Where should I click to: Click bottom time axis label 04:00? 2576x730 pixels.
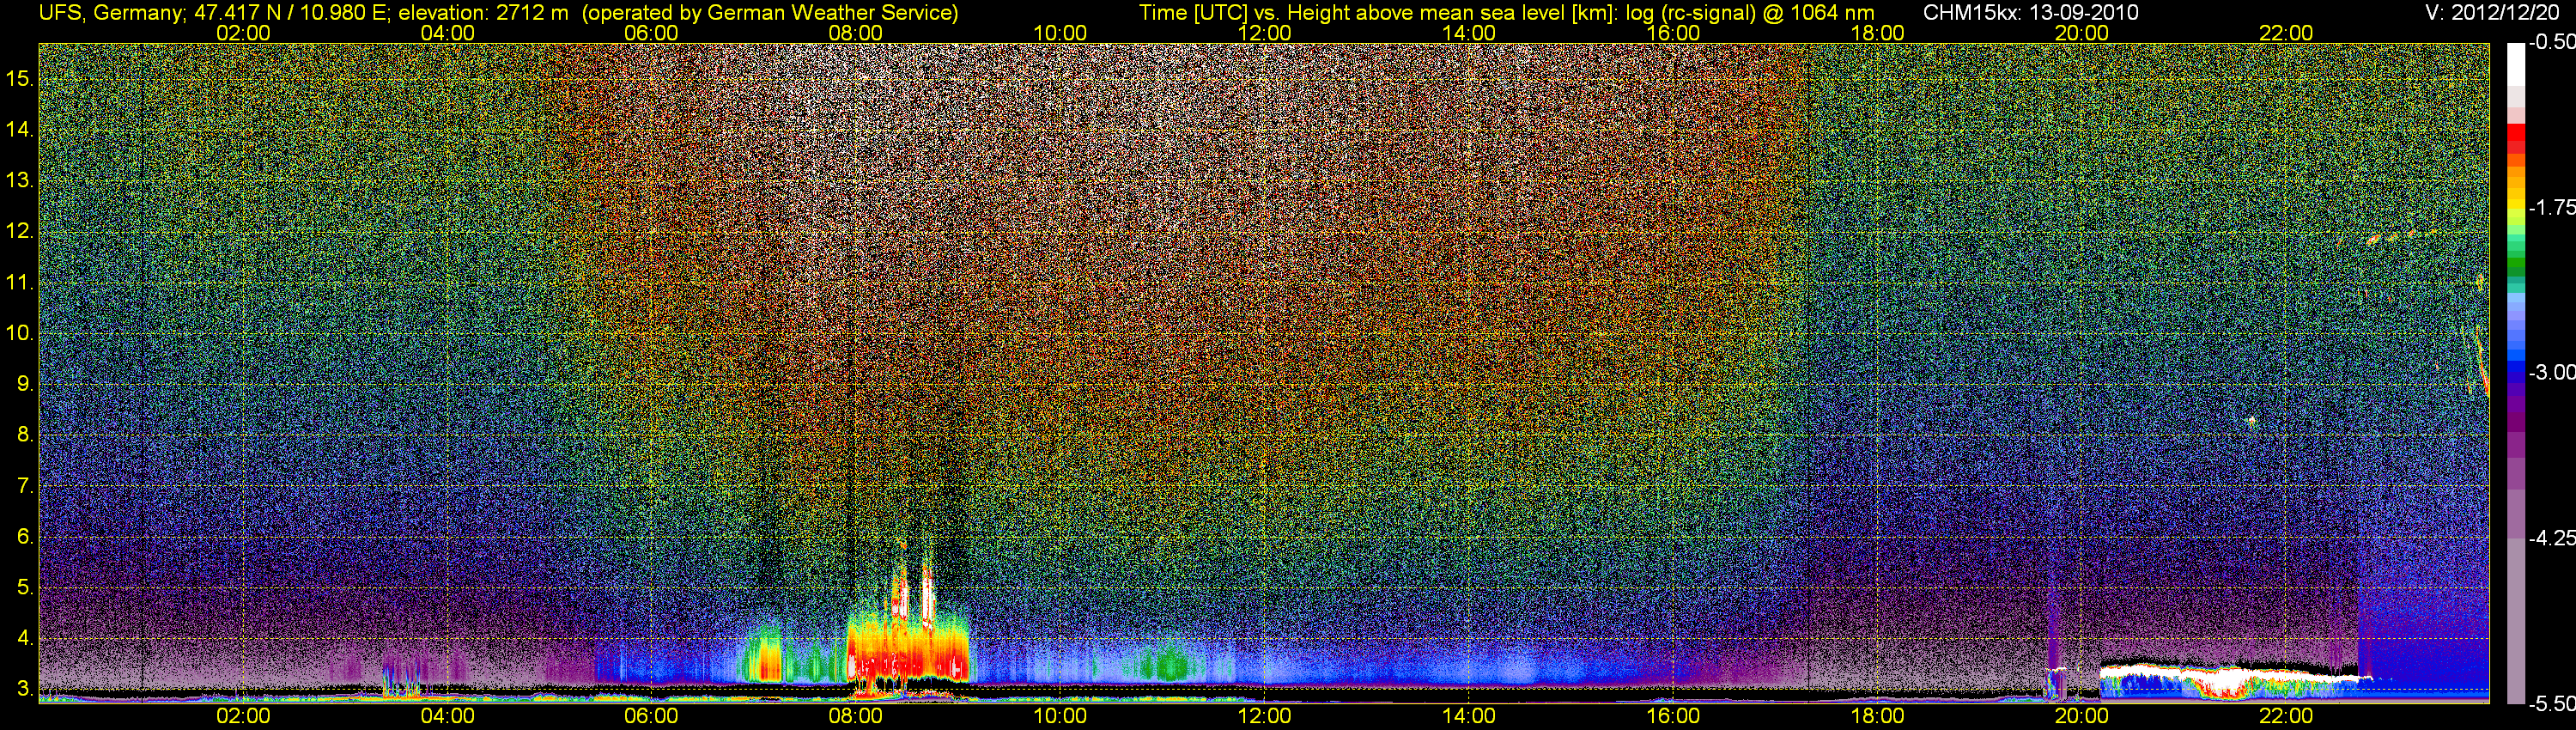pyautogui.click(x=447, y=716)
